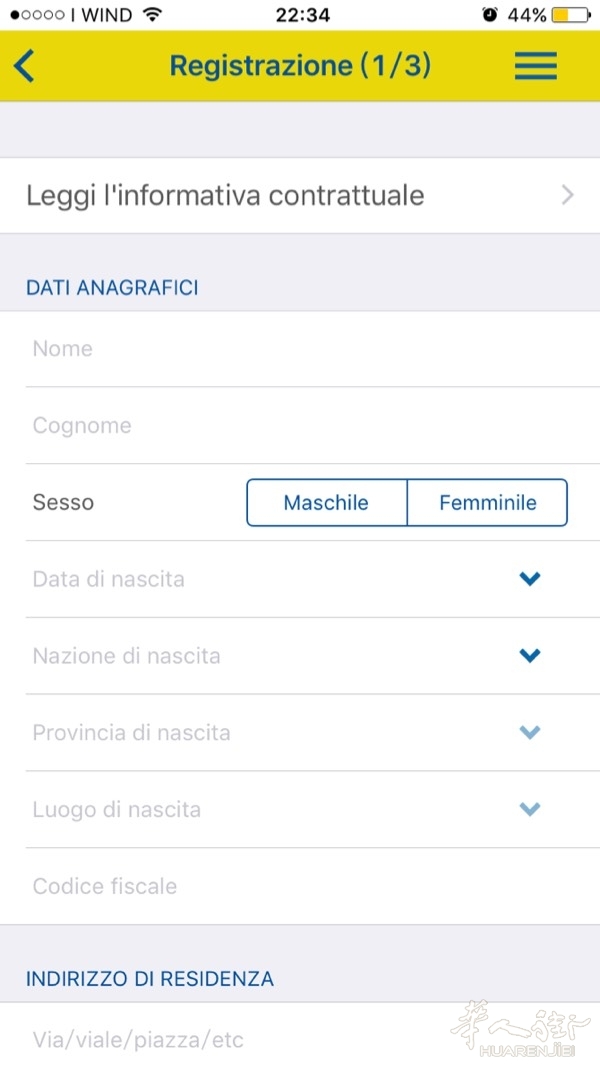
Task: Focus the Cognome input field
Action: pos(300,426)
